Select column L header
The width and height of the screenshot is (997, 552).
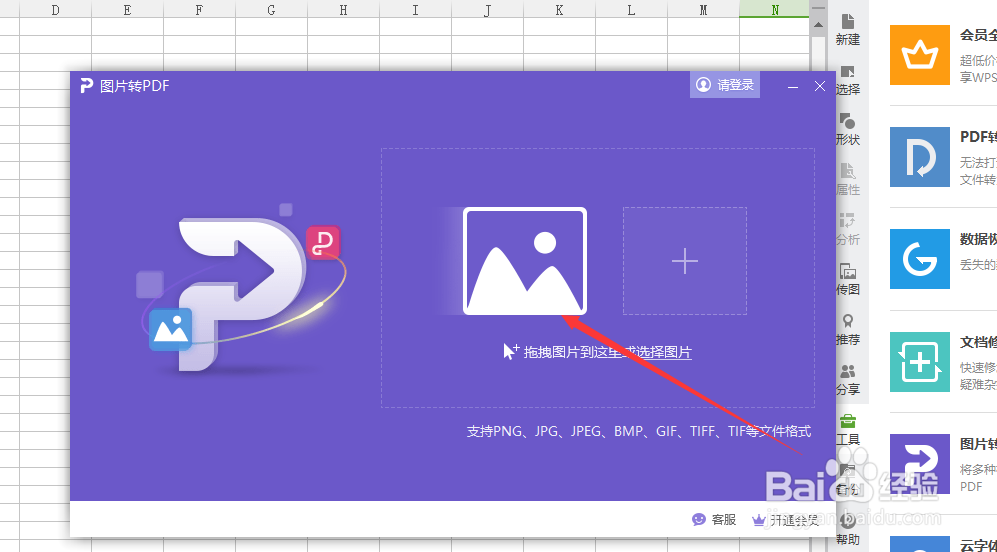click(631, 10)
